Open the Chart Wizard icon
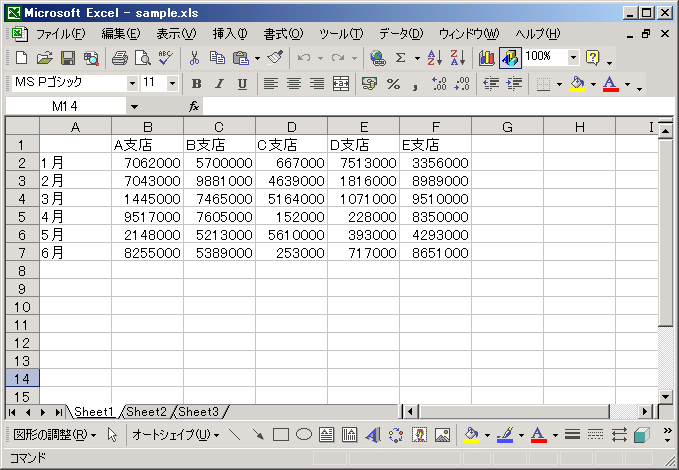Image resolution: width=679 pixels, height=470 pixels. pos(487,58)
